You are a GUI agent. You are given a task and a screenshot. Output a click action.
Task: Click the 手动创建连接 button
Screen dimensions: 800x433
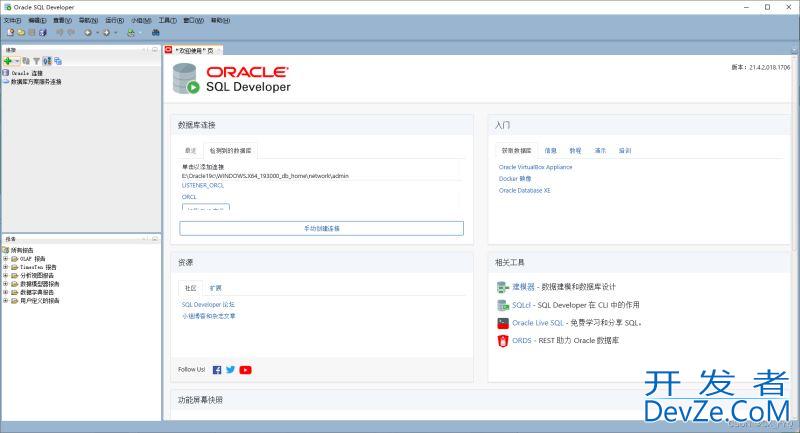pyautogui.click(x=321, y=228)
